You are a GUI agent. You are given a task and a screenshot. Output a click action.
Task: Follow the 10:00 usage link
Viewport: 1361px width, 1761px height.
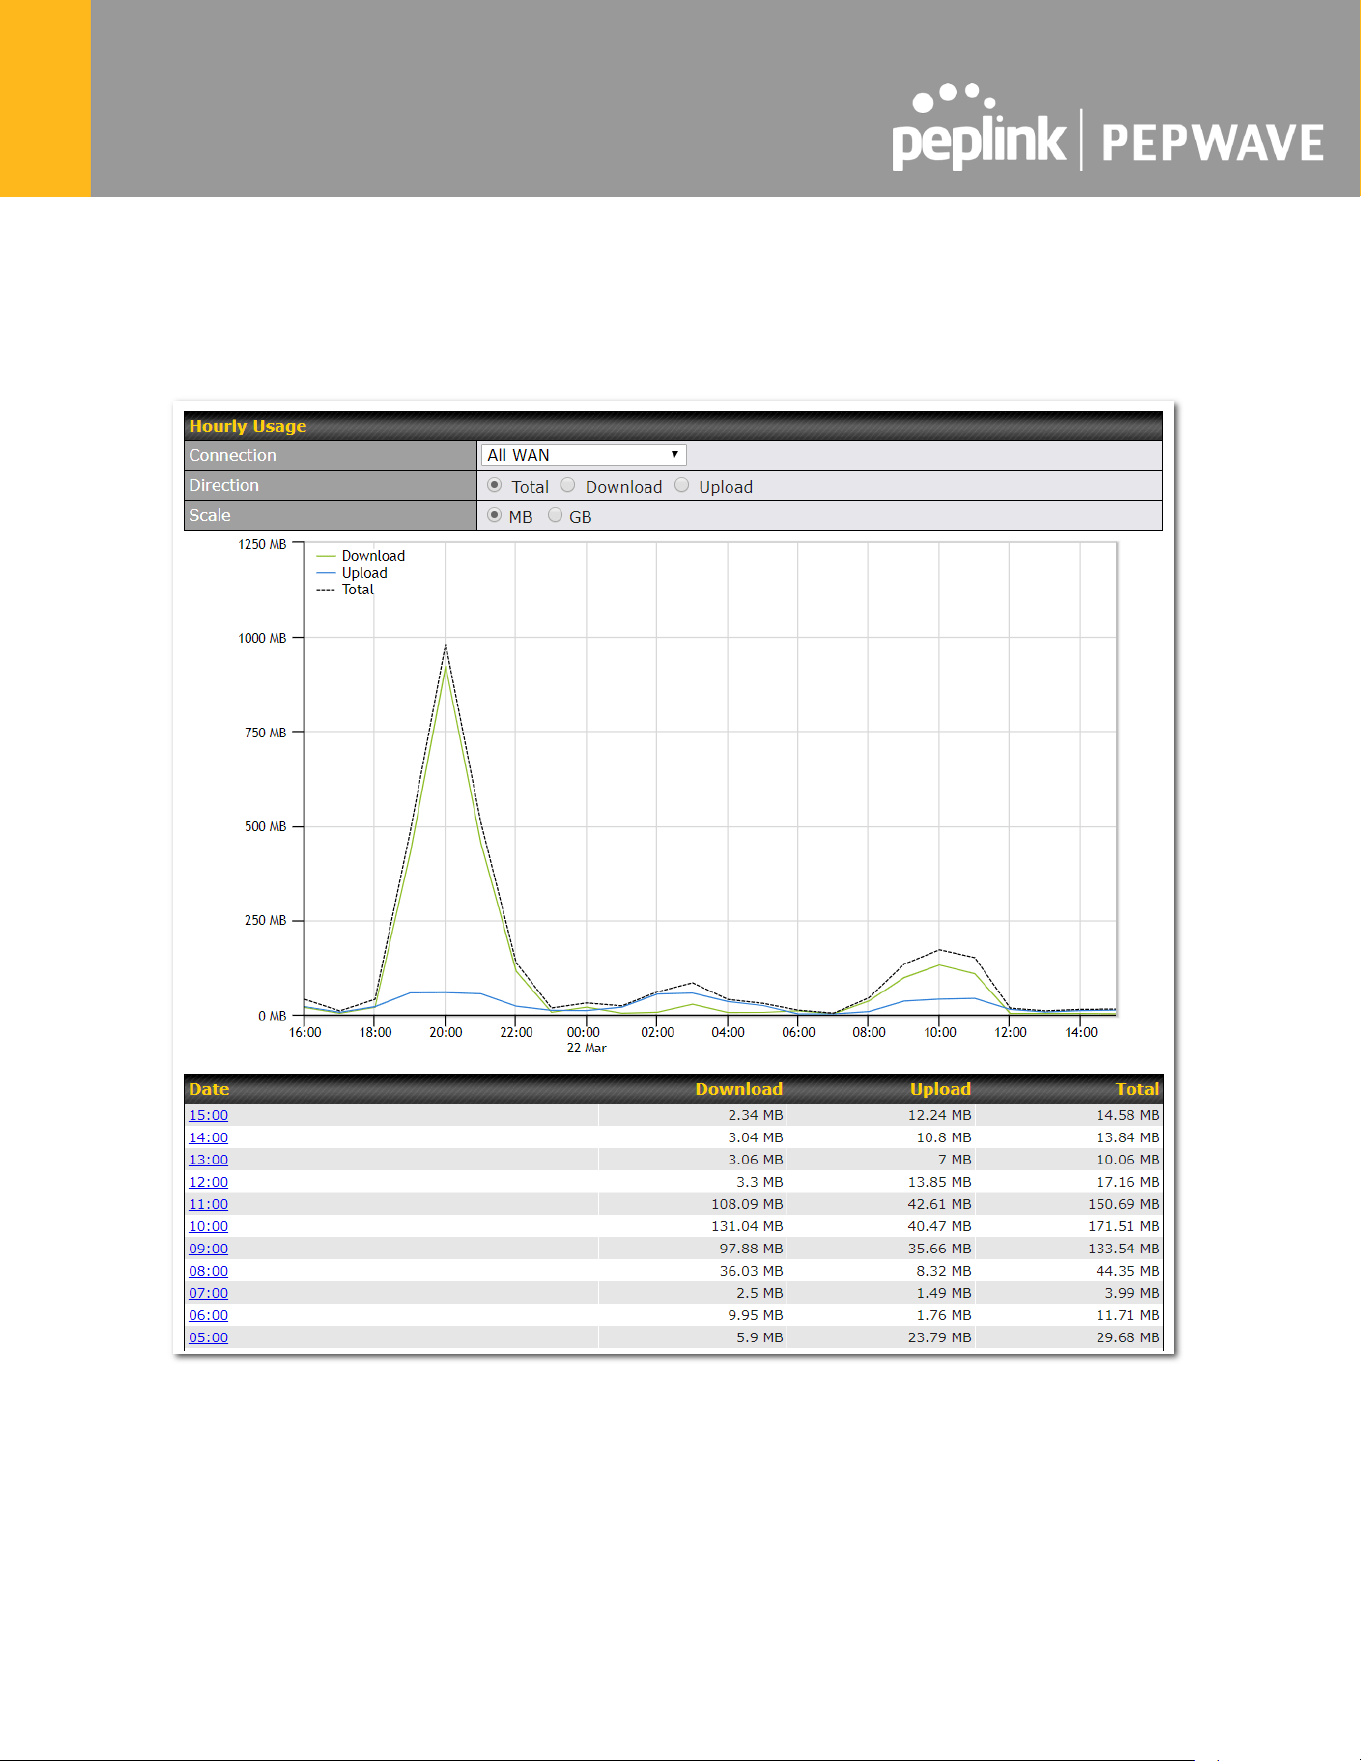(208, 1226)
